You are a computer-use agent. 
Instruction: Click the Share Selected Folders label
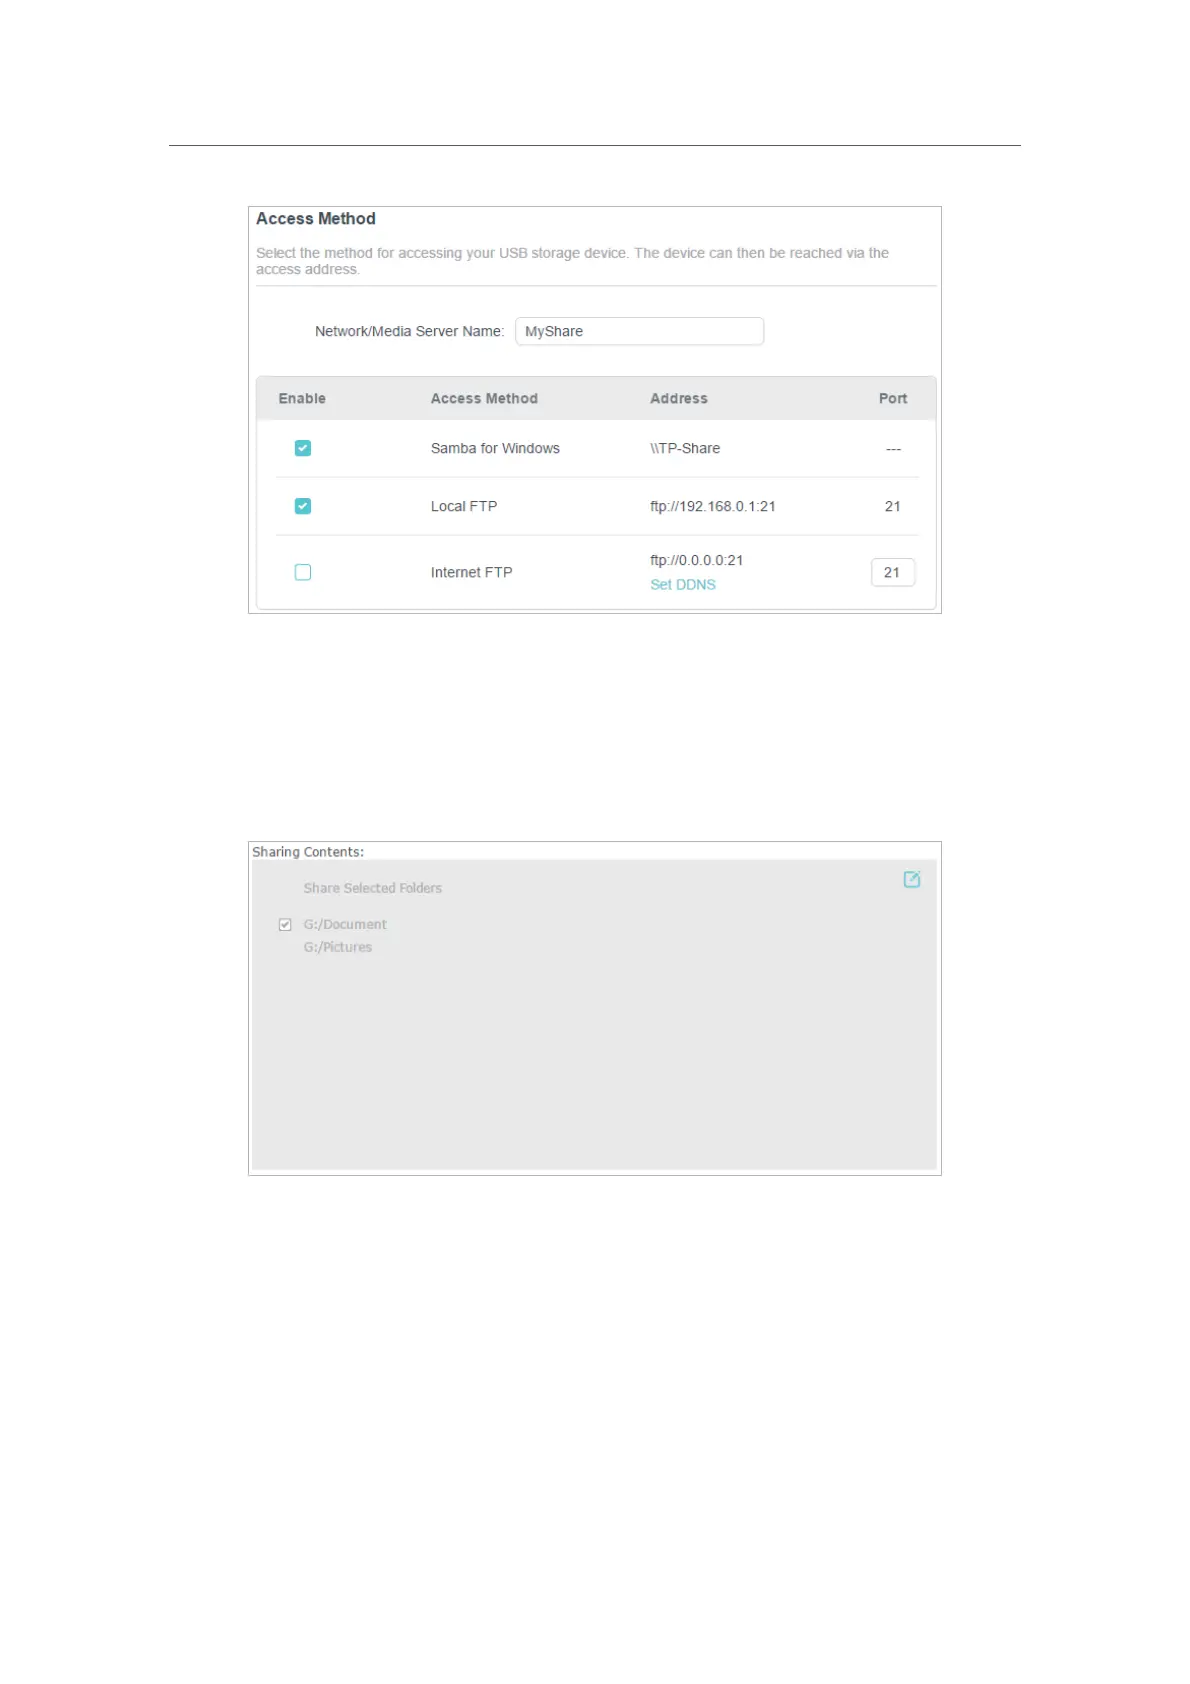(373, 888)
